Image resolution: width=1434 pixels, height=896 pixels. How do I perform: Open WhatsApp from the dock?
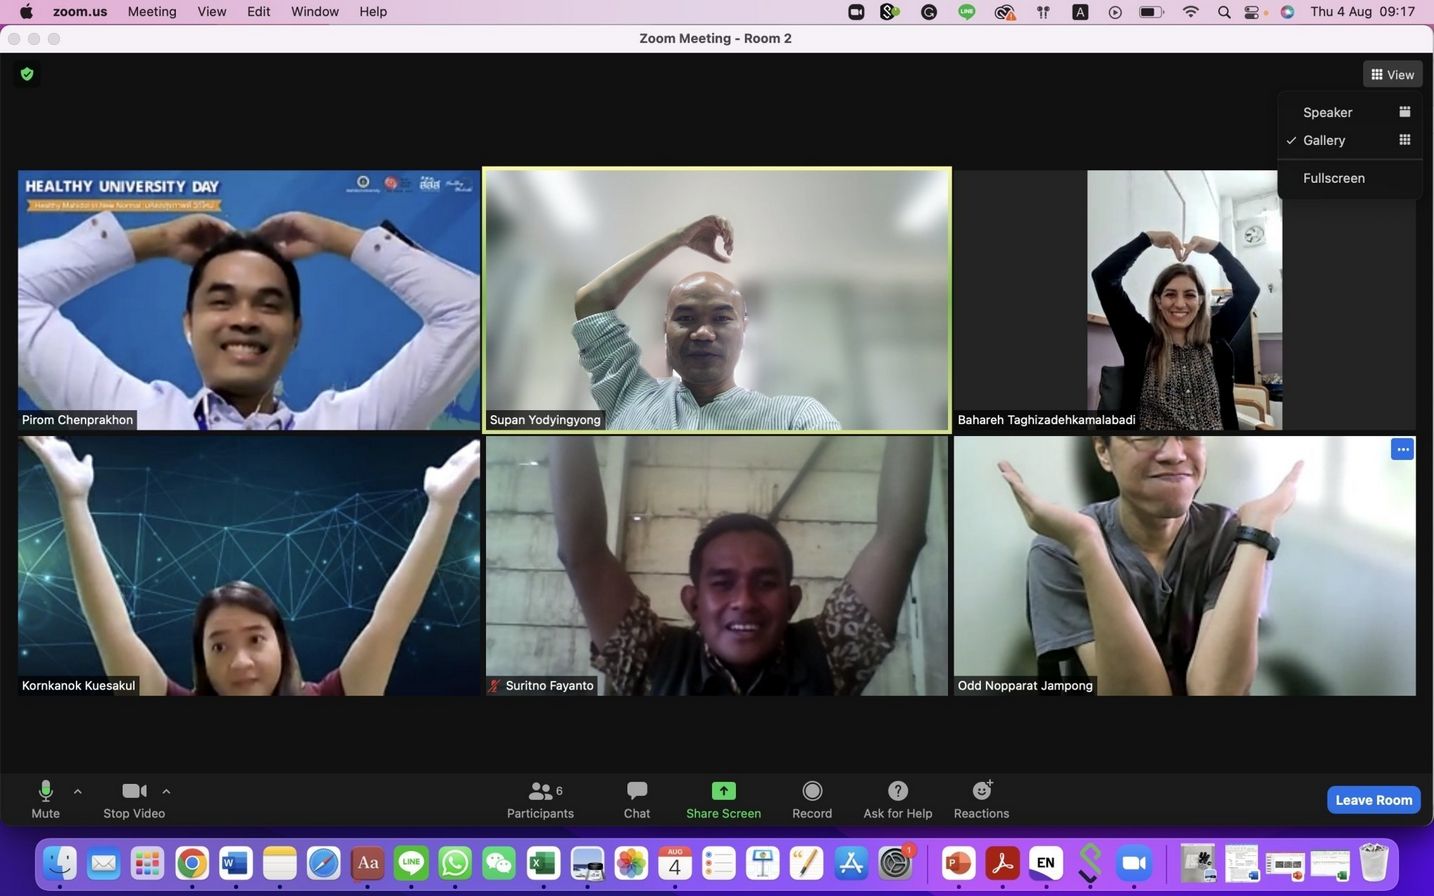click(455, 863)
